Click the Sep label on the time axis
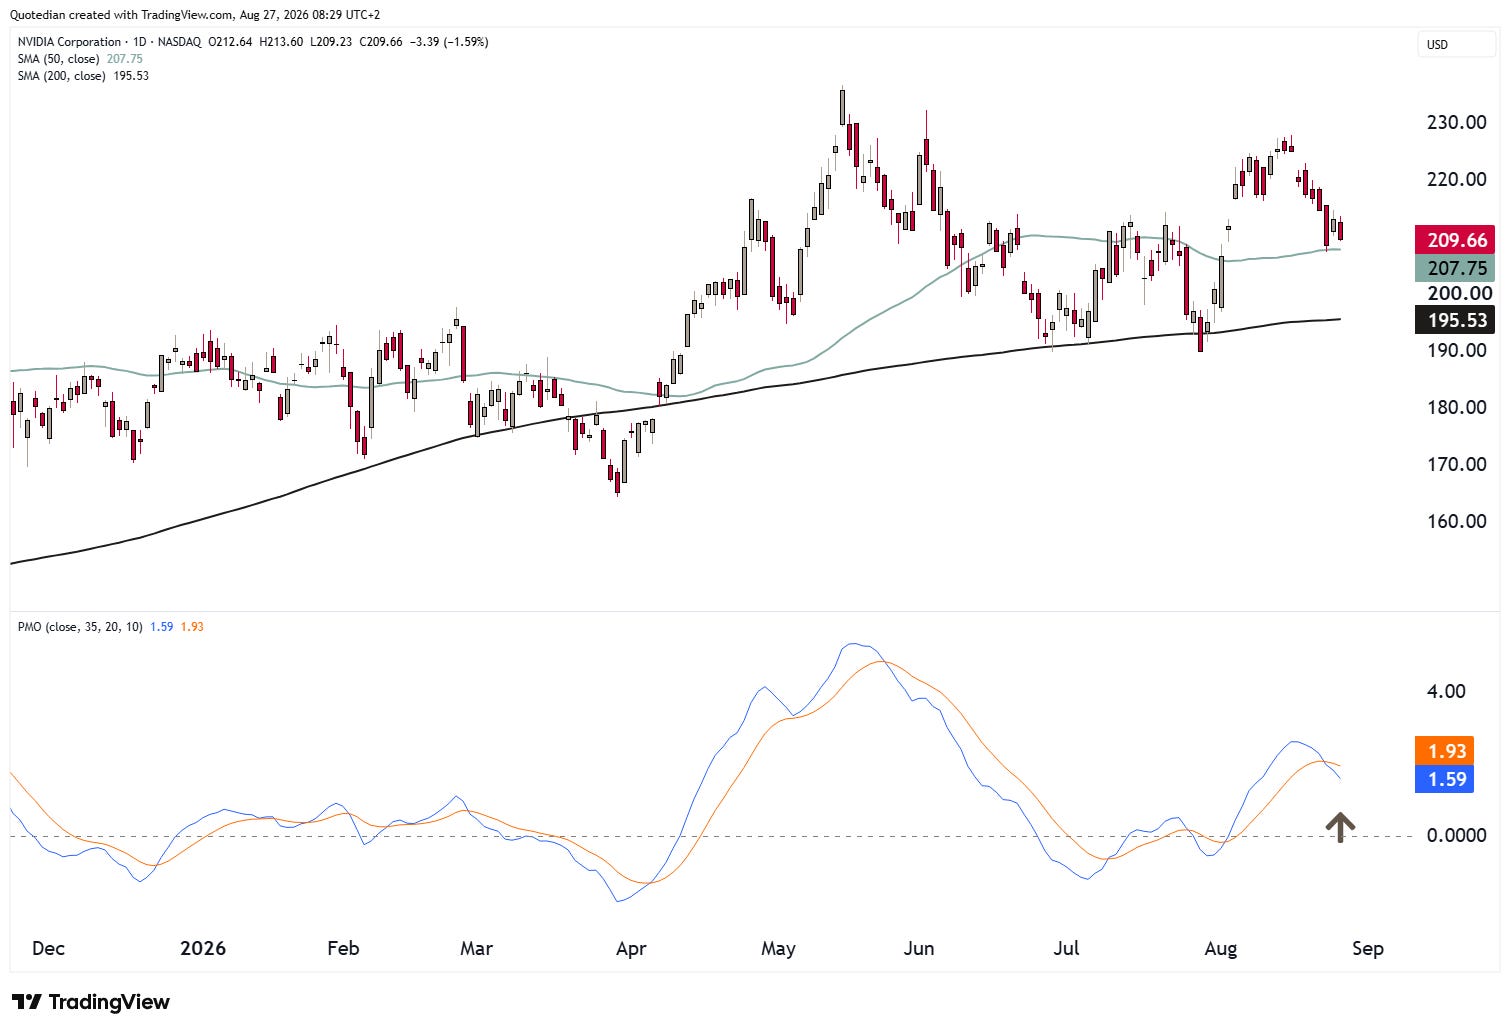Viewport: 1510px width, 1032px height. tap(1368, 948)
